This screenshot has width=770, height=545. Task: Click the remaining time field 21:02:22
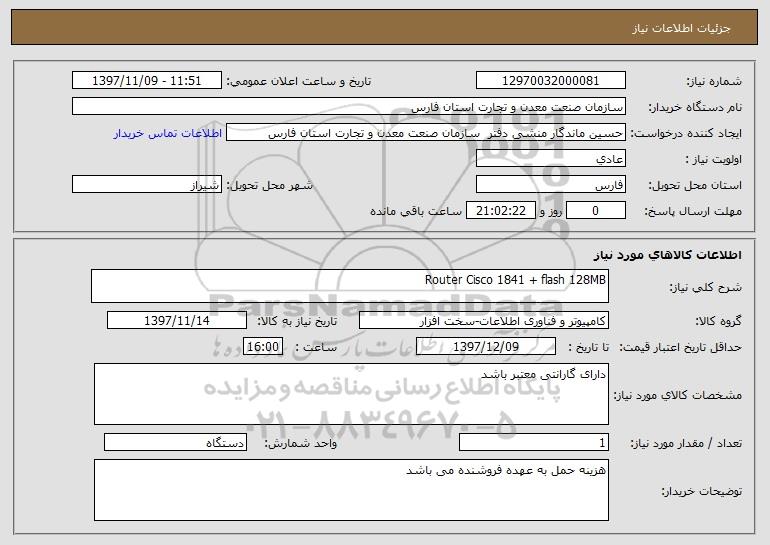(x=500, y=211)
